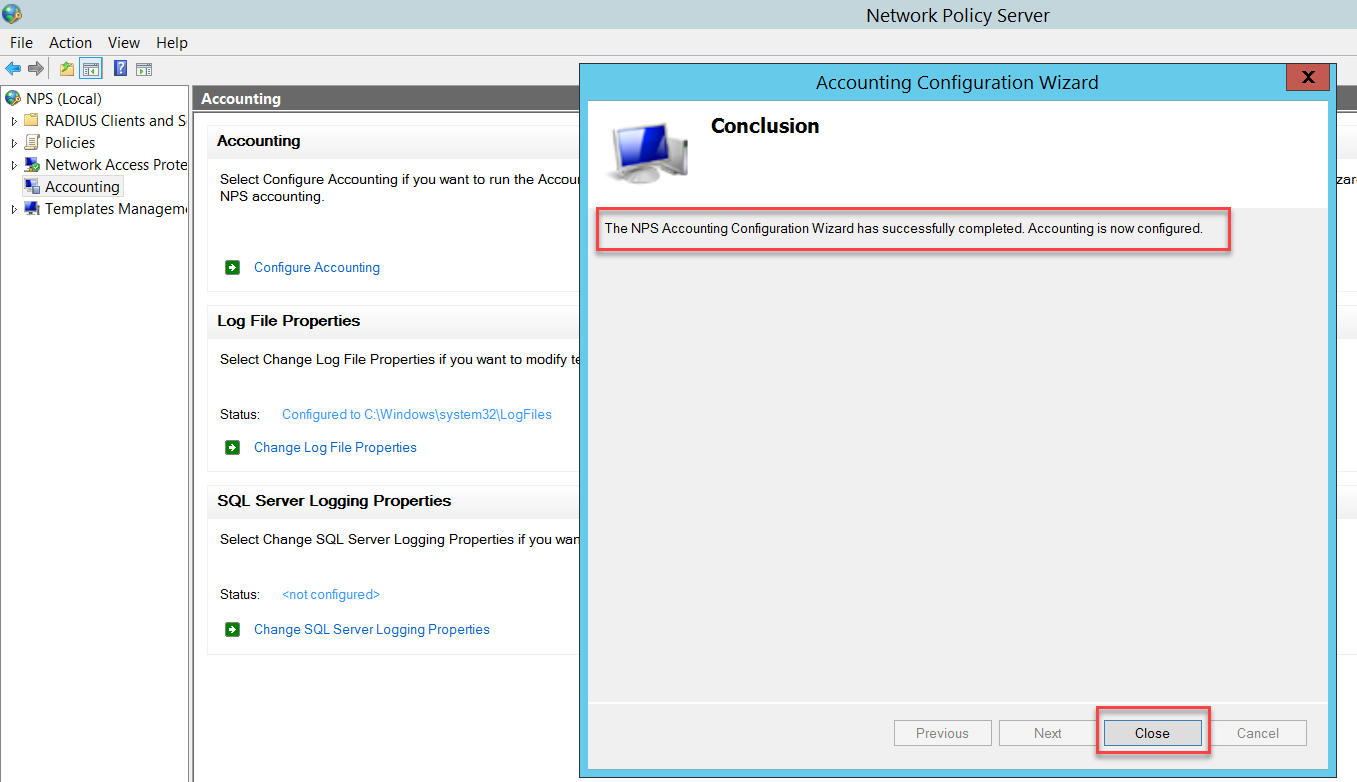
Task: Click the Up One Level folder icon
Action: click(67, 69)
